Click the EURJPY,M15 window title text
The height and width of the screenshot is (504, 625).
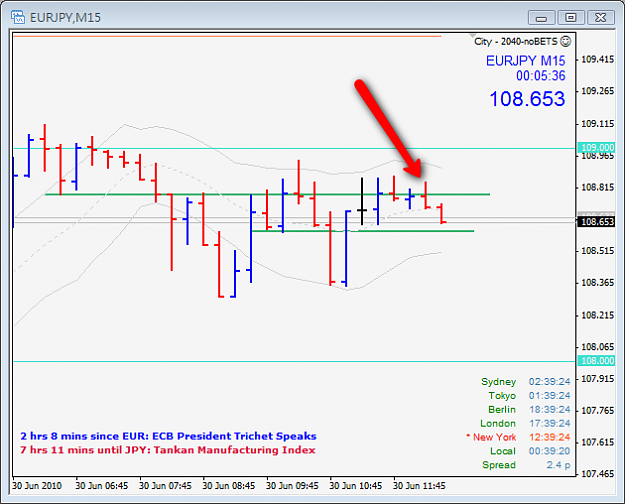[x=65, y=18]
